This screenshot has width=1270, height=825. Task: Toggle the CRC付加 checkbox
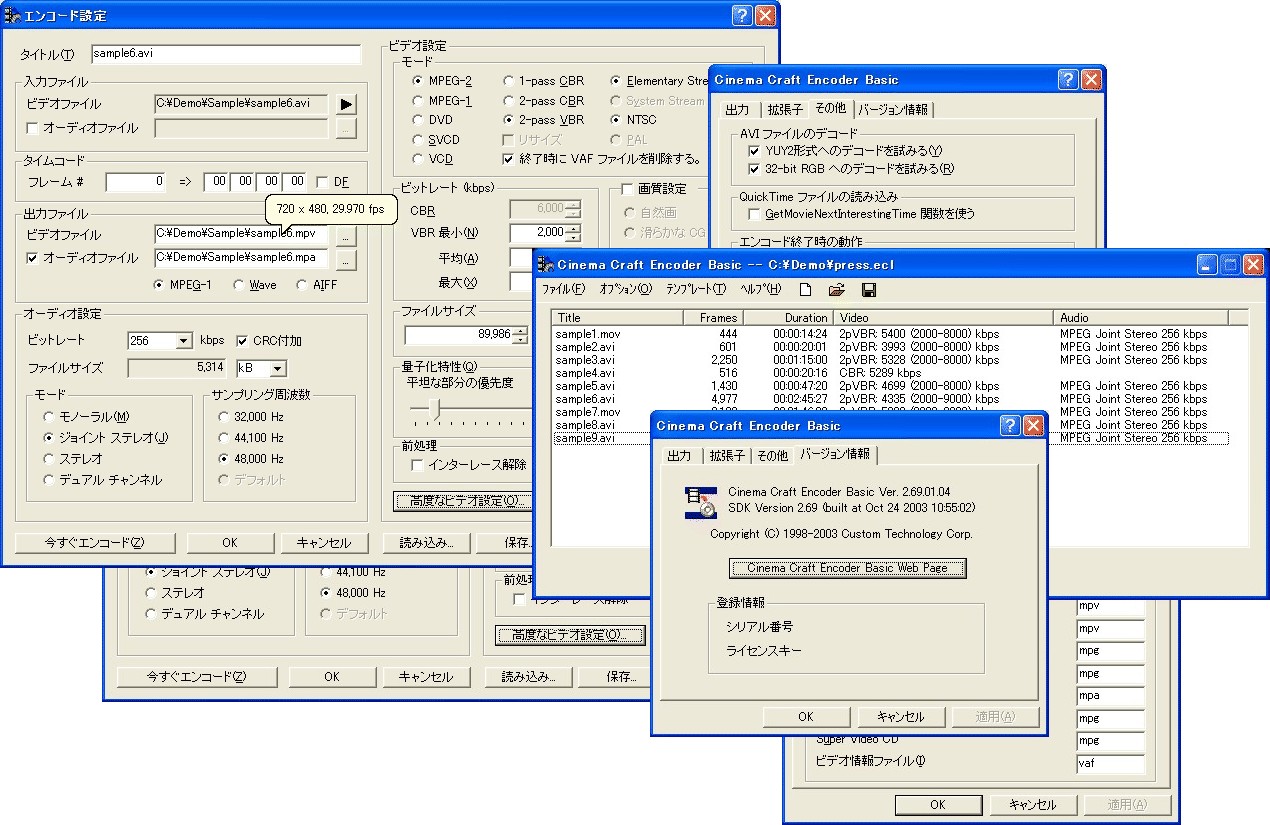pos(242,341)
